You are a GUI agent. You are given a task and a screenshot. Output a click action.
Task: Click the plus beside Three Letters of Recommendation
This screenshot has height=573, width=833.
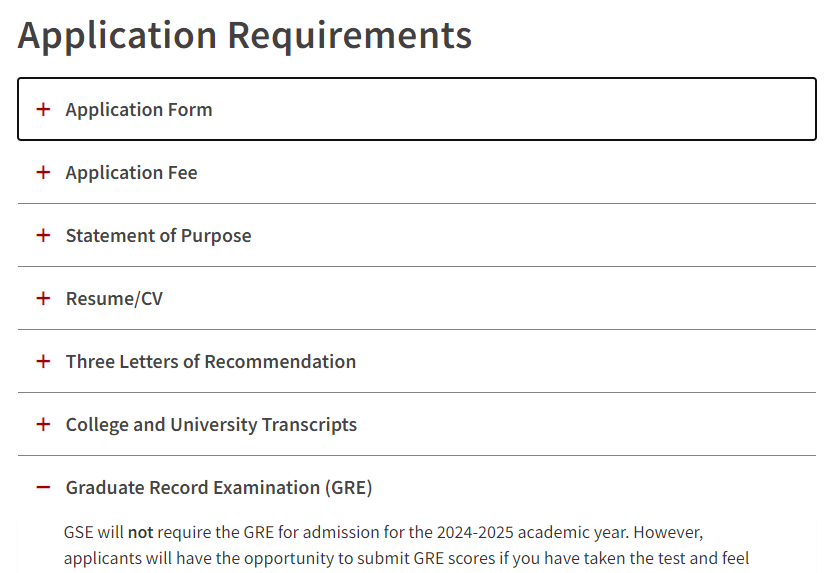click(43, 361)
